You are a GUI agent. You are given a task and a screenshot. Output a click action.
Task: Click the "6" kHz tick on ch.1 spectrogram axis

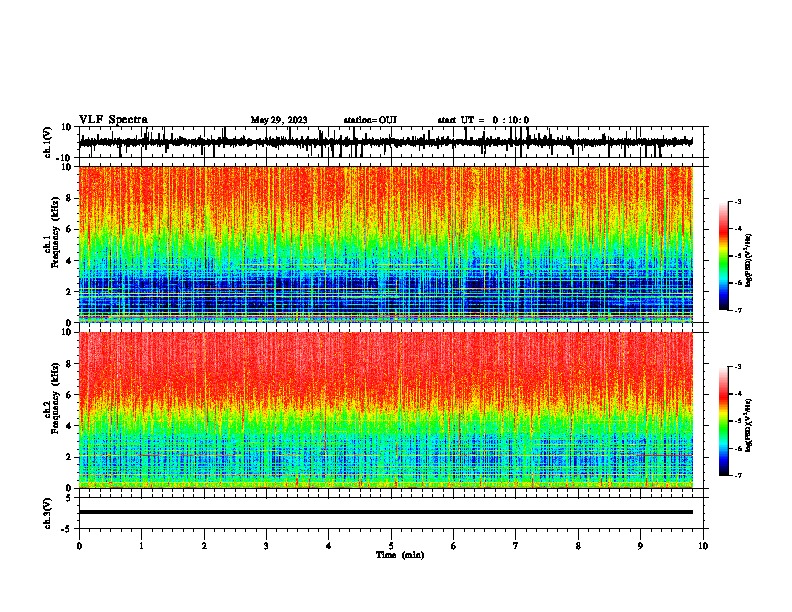[x=69, y=229]
